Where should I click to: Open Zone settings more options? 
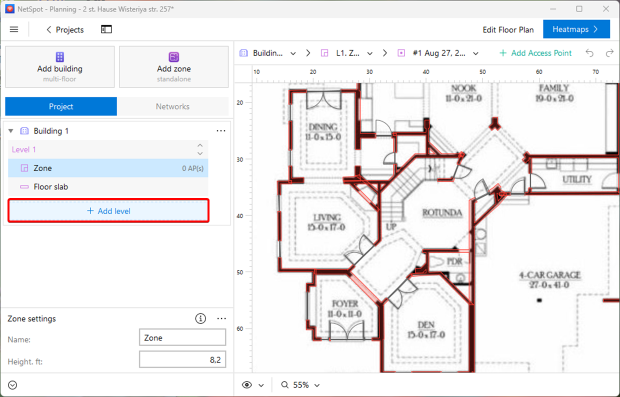click(x=221, y=318)
